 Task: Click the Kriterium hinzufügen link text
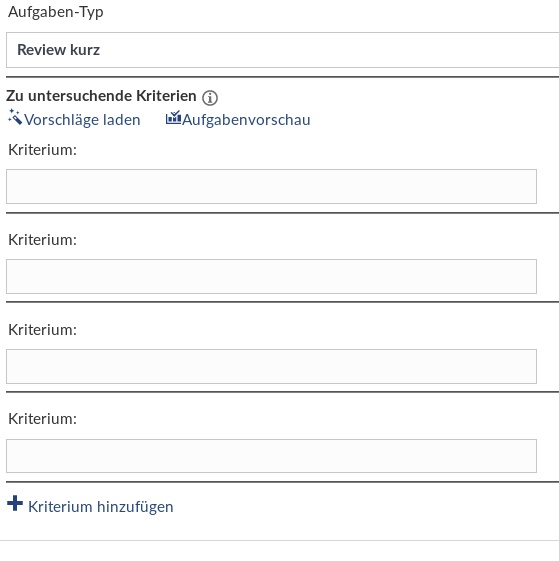pyautogui.click(x=101, y=507)
